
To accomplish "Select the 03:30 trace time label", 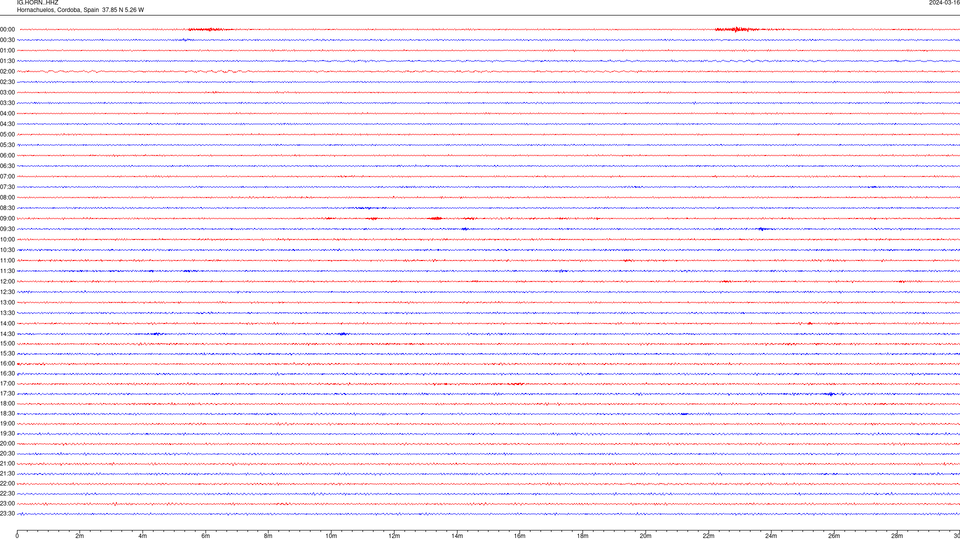I will pos(7,103).
